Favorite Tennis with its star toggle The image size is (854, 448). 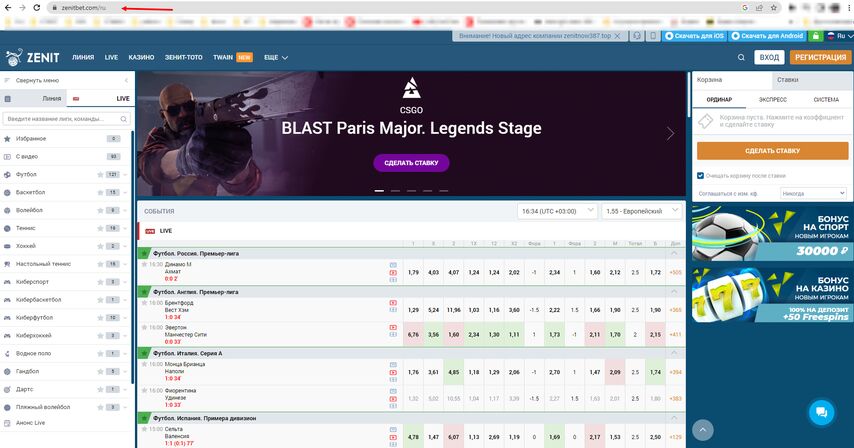coord(100,228)
